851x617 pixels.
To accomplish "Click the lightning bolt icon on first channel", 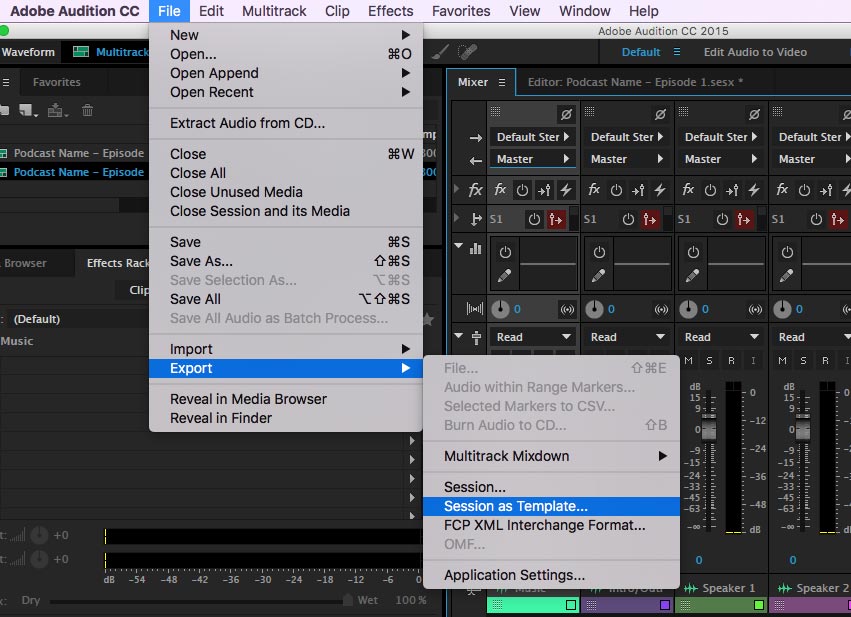I will (566, 189).
